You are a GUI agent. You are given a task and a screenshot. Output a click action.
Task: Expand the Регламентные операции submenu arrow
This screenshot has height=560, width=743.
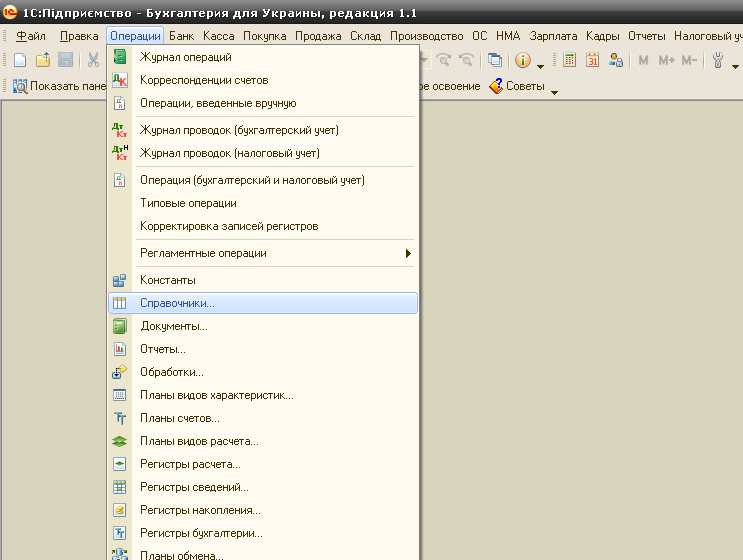[408, 254]
